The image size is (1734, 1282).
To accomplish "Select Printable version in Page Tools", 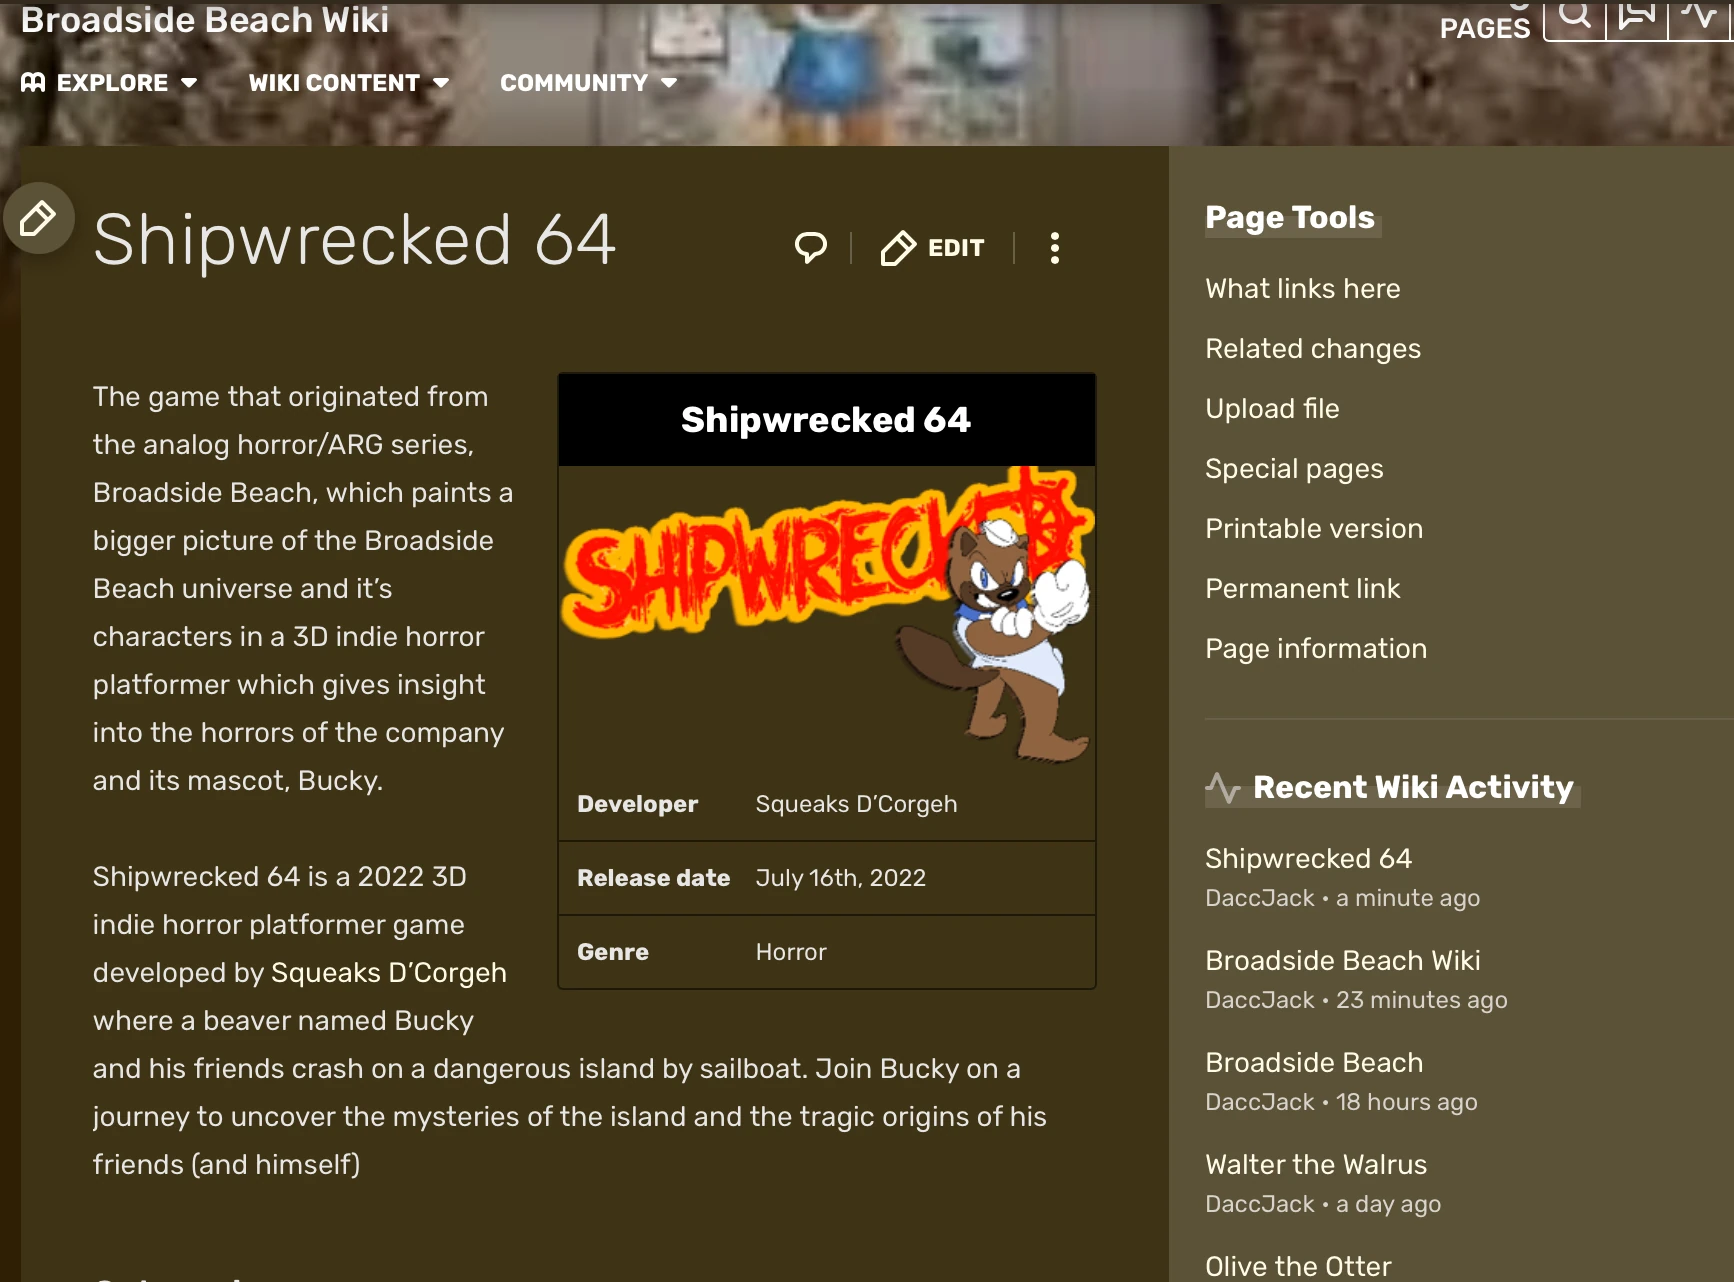I will pyautogui.click(x=1313, y=529).
